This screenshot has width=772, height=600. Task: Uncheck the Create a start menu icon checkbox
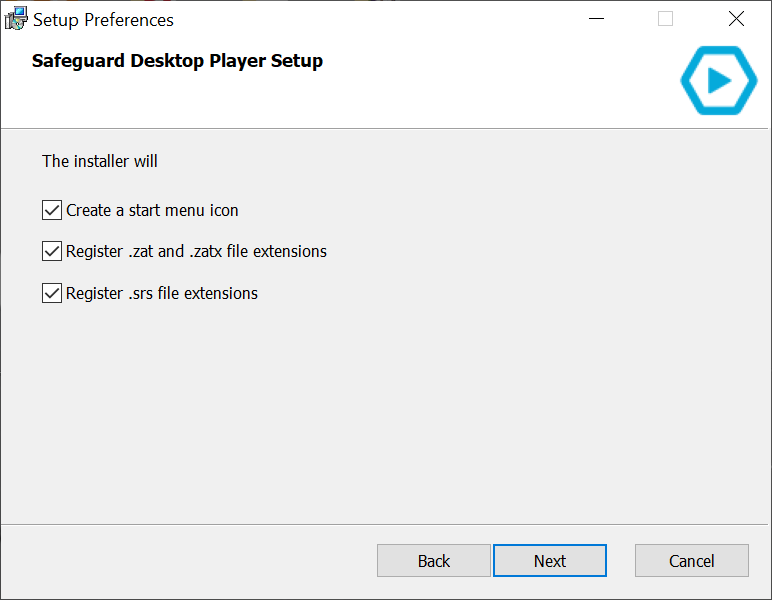pyautogui.click(x=52, y=210)
